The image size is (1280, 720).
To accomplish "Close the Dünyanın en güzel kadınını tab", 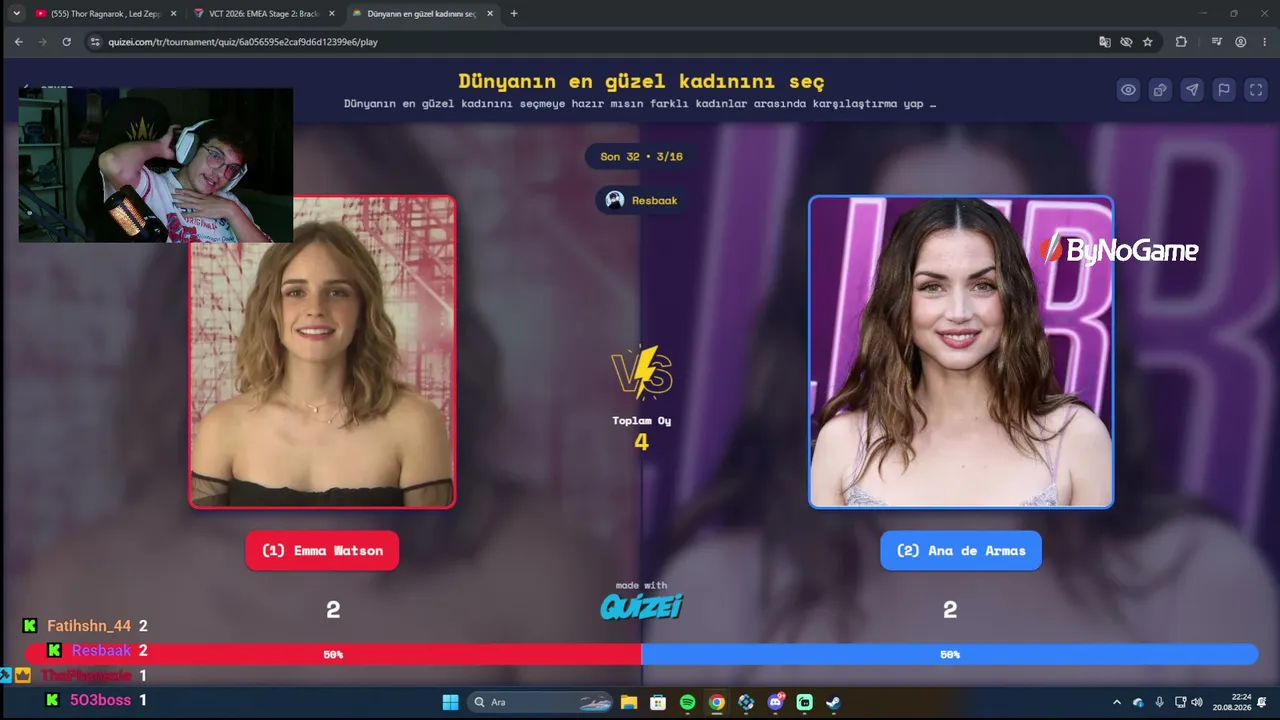I will (490, 14).
